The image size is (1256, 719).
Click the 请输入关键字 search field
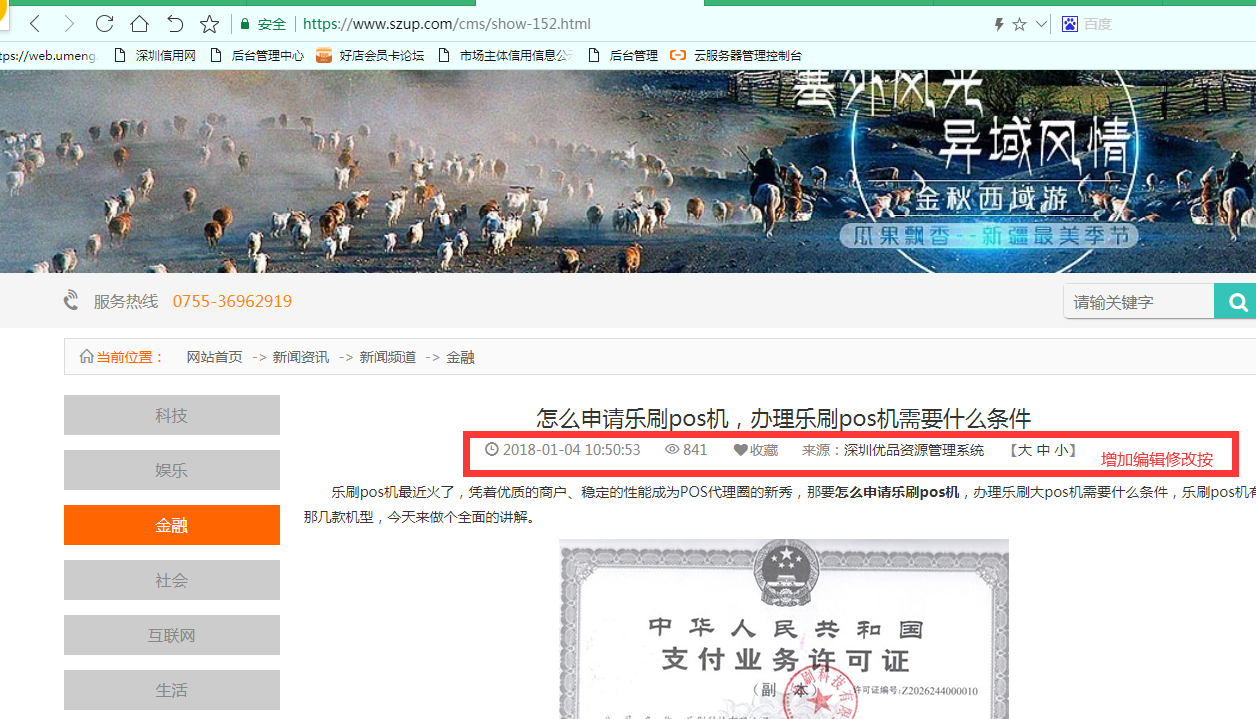pos(1138,302)
